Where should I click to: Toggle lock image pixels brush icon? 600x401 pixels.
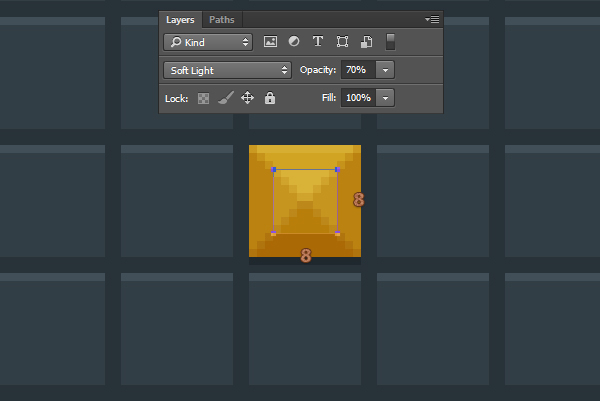226,98
